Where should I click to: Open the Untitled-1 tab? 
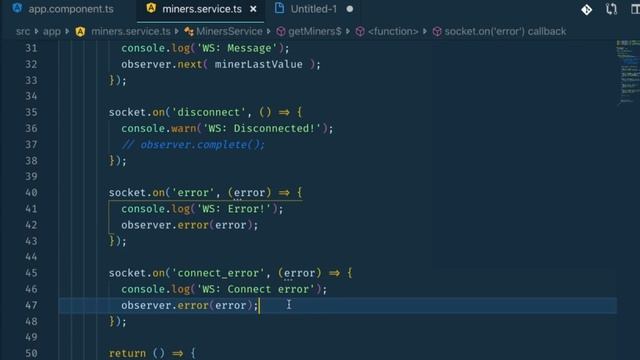tap(313, 9)
